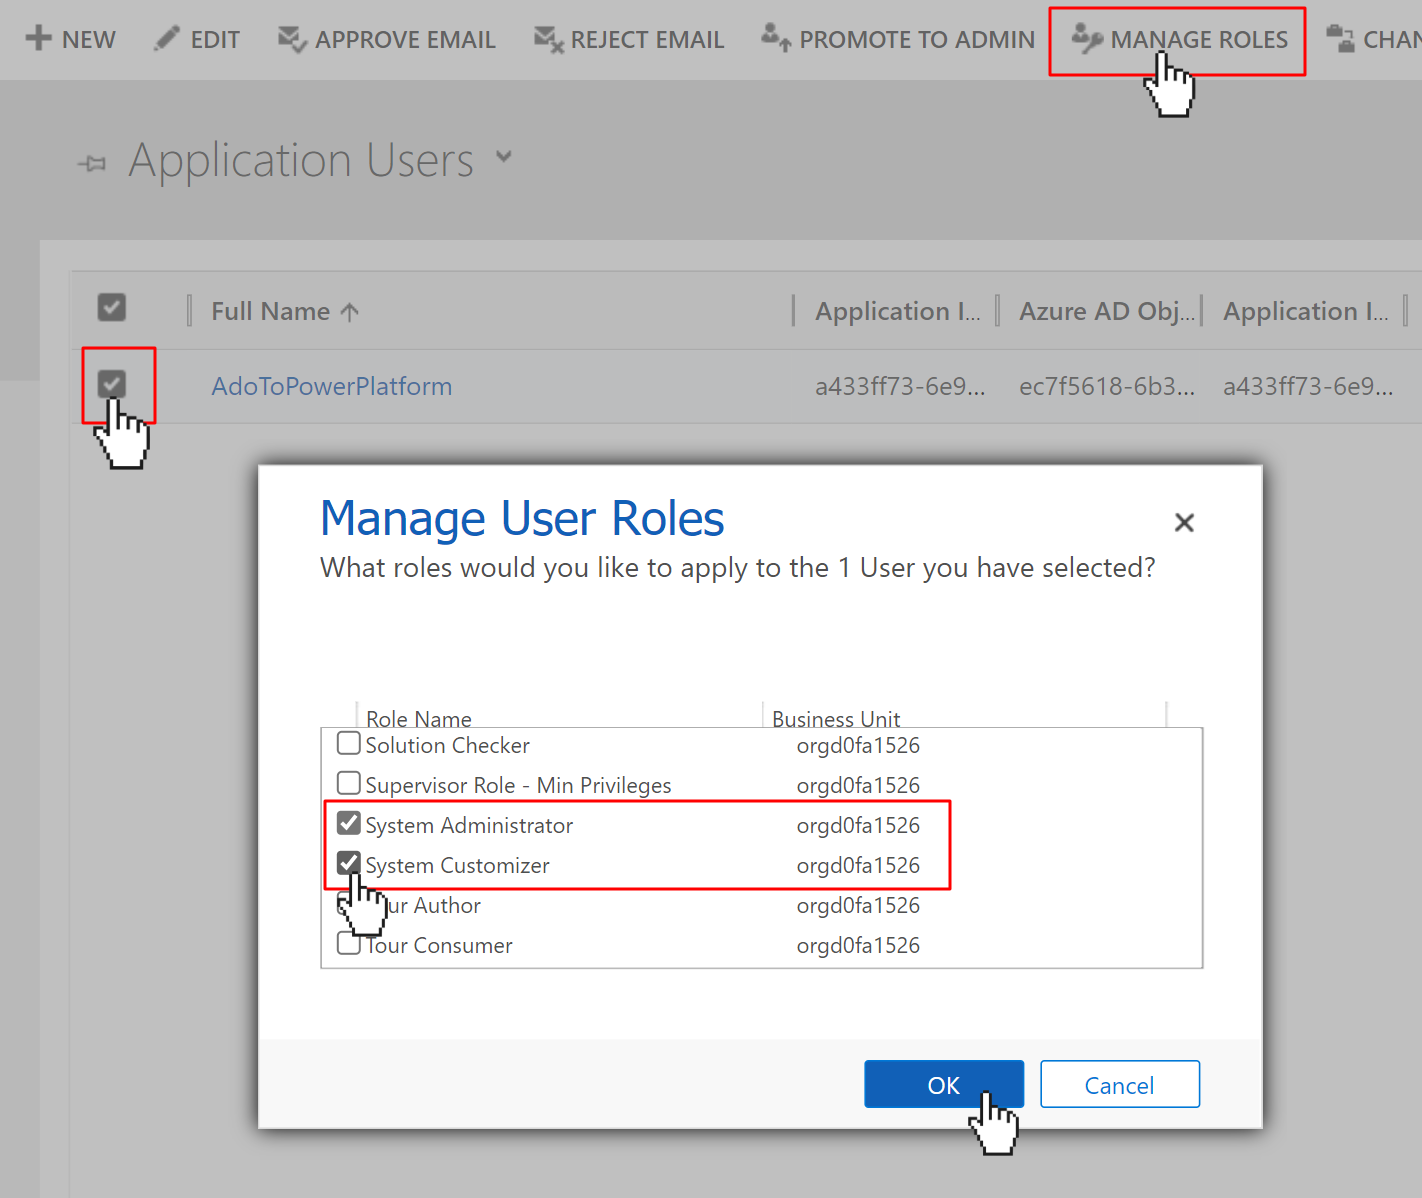Click the Promote to Admin person icon

(776, 38)
